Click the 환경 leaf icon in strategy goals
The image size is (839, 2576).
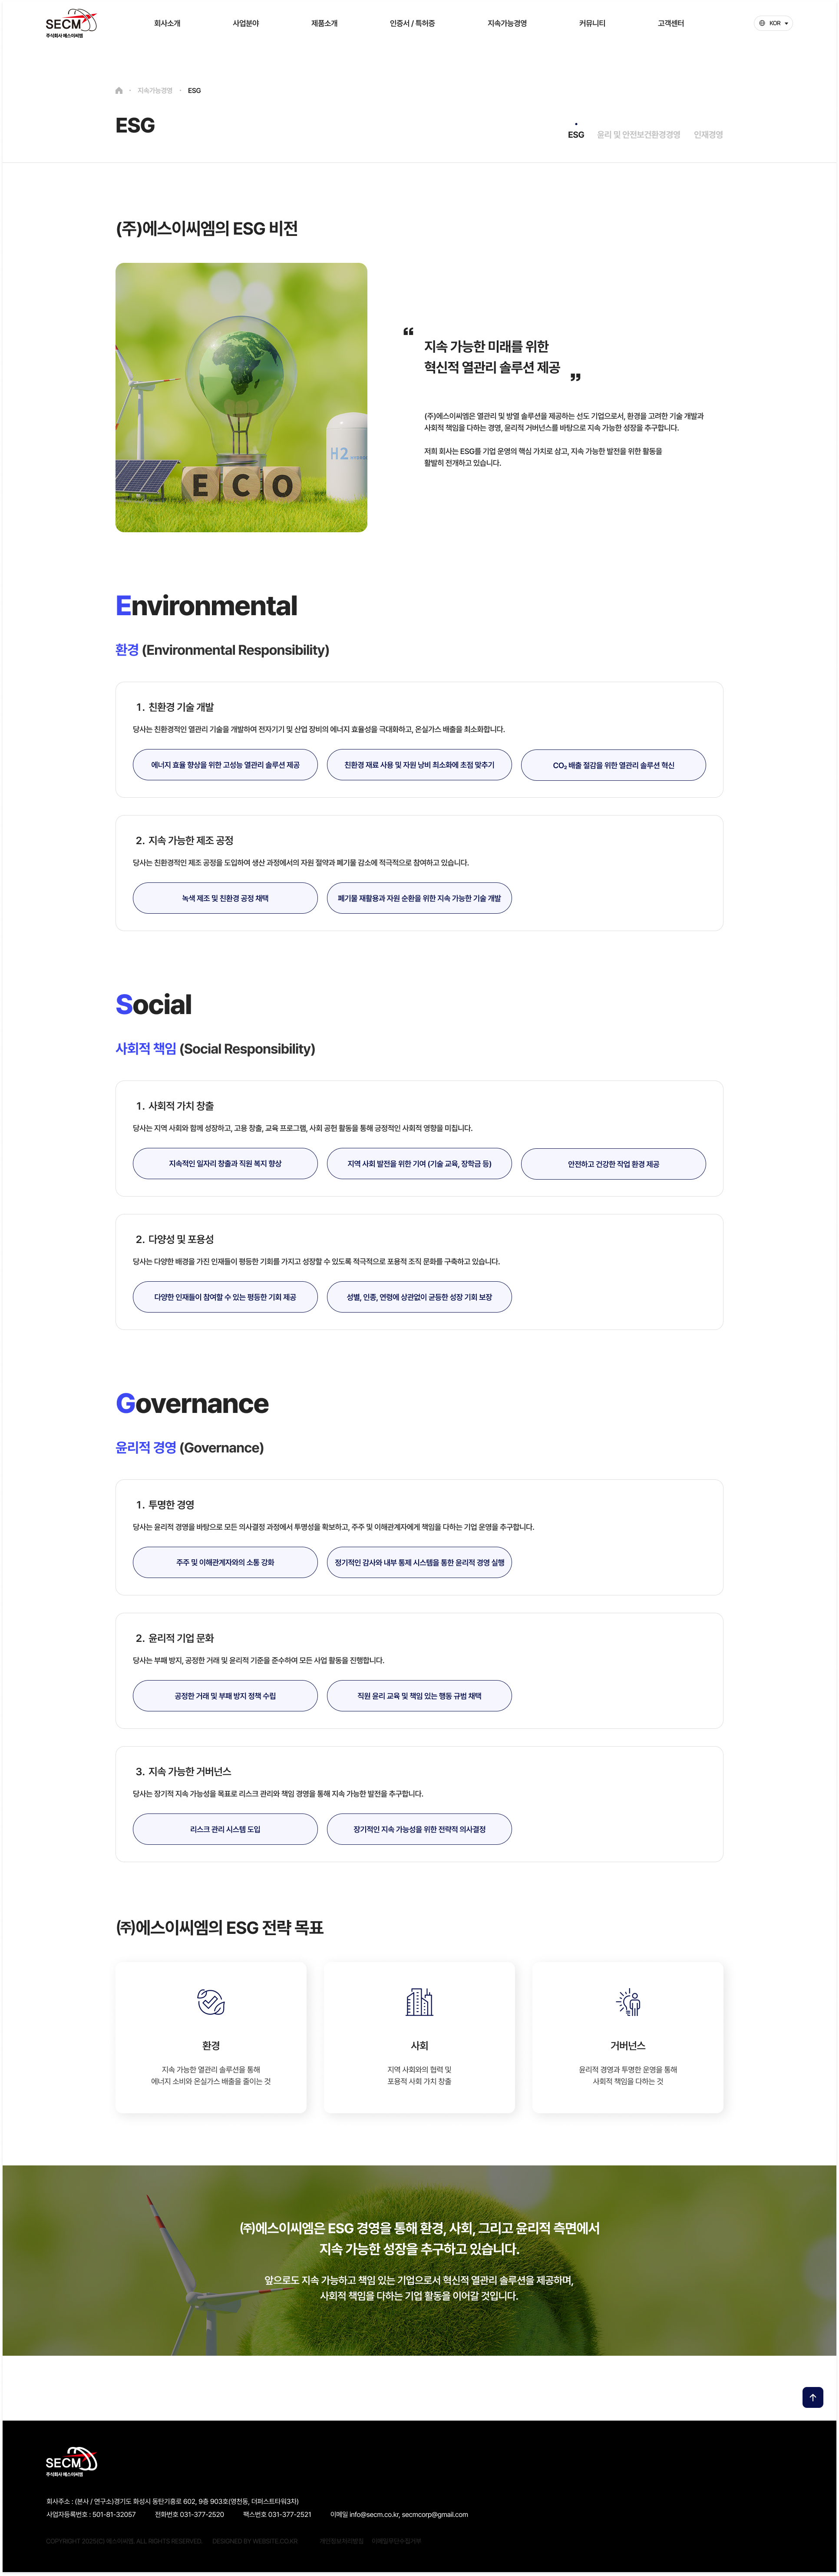tap(211, 2001)
